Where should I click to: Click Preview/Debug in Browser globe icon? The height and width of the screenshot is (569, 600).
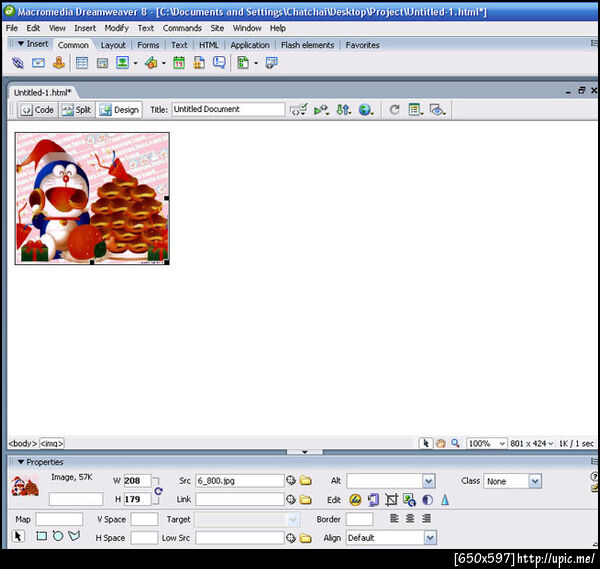click(366, 110)
